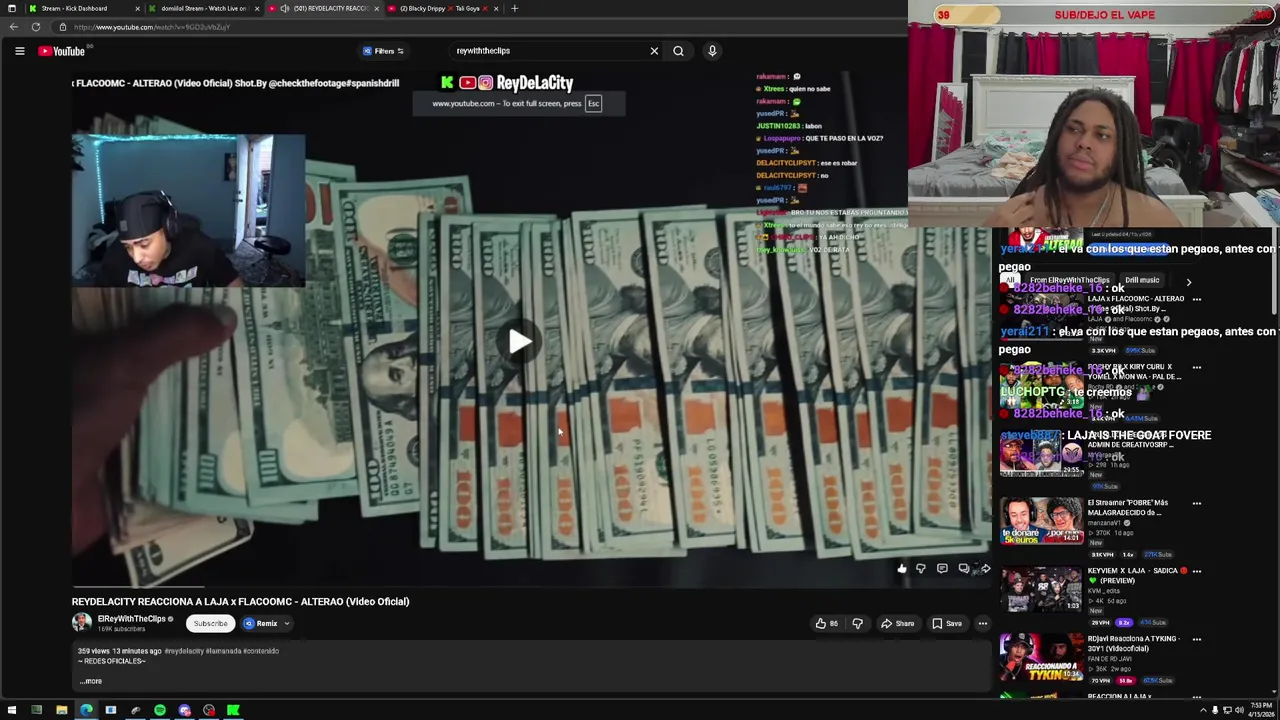Open the browser tab actions icon
Screen dimensions: 1280x720
click(x=11, y=8)
